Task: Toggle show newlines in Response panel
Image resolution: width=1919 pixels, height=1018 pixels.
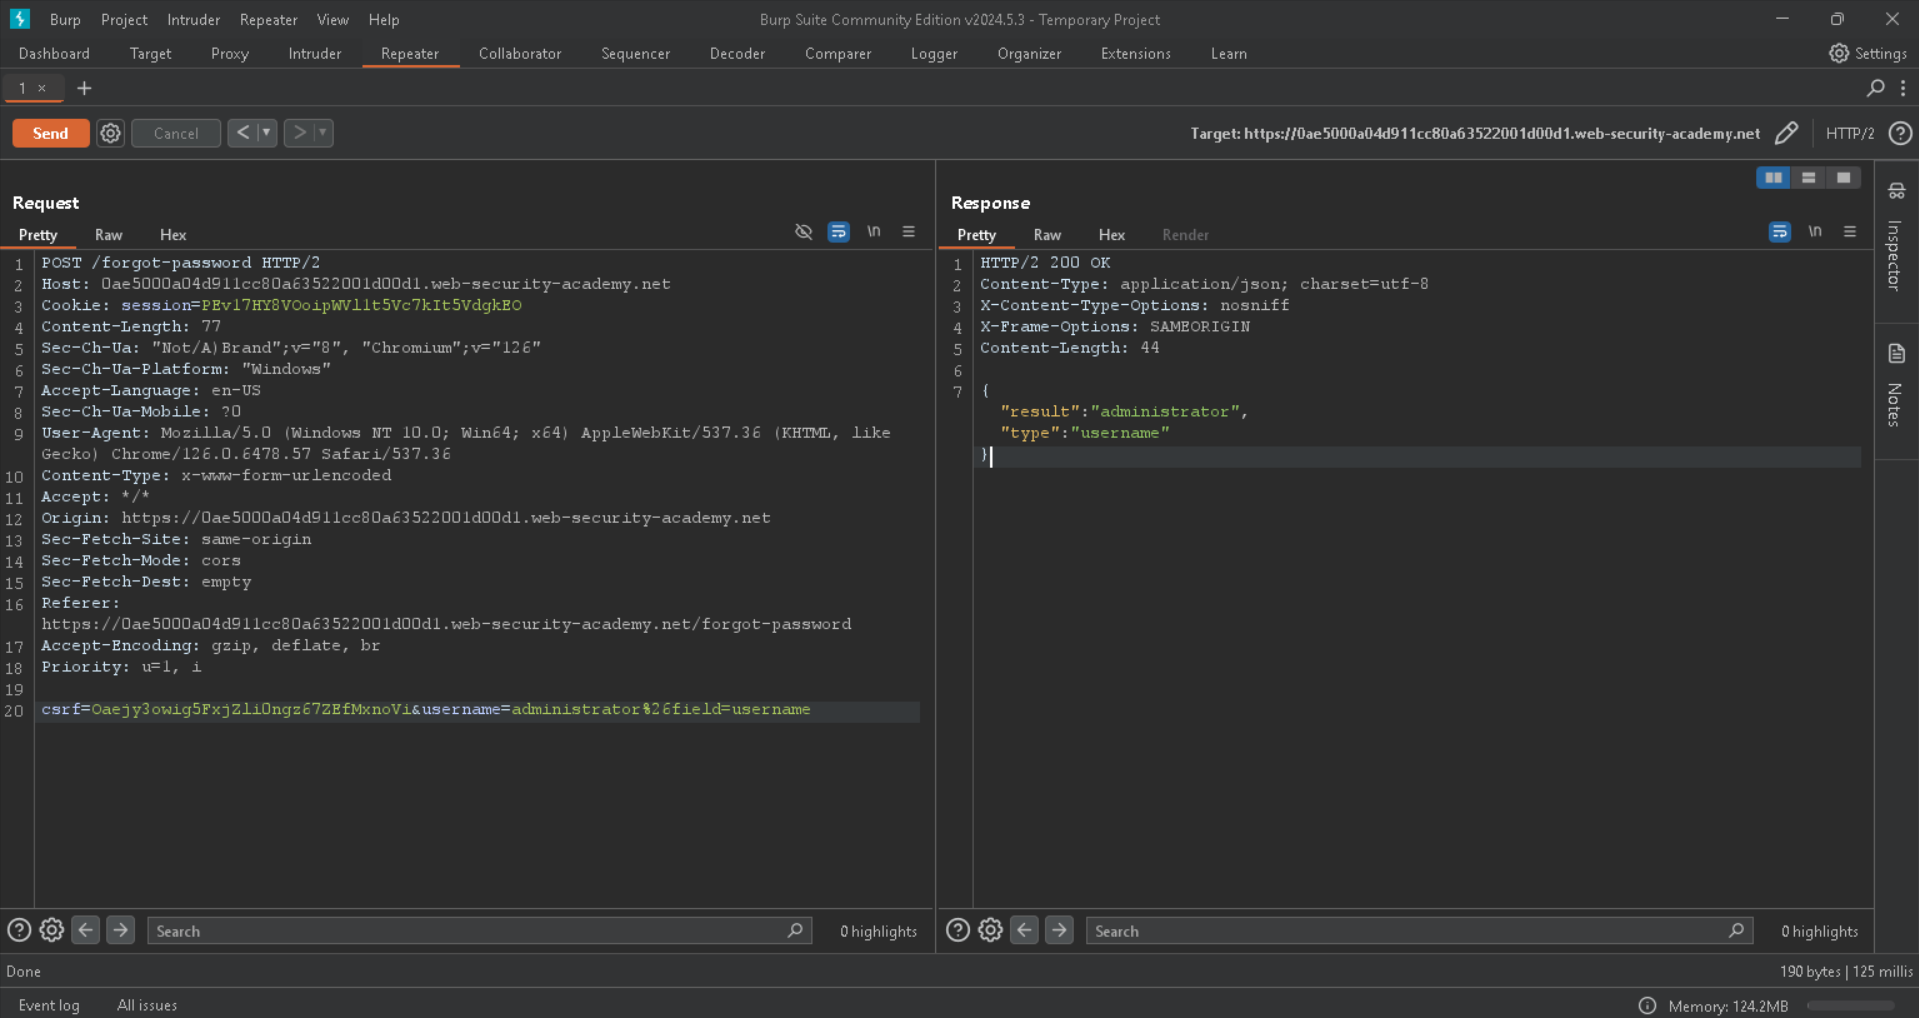Action: [1814, 232]
